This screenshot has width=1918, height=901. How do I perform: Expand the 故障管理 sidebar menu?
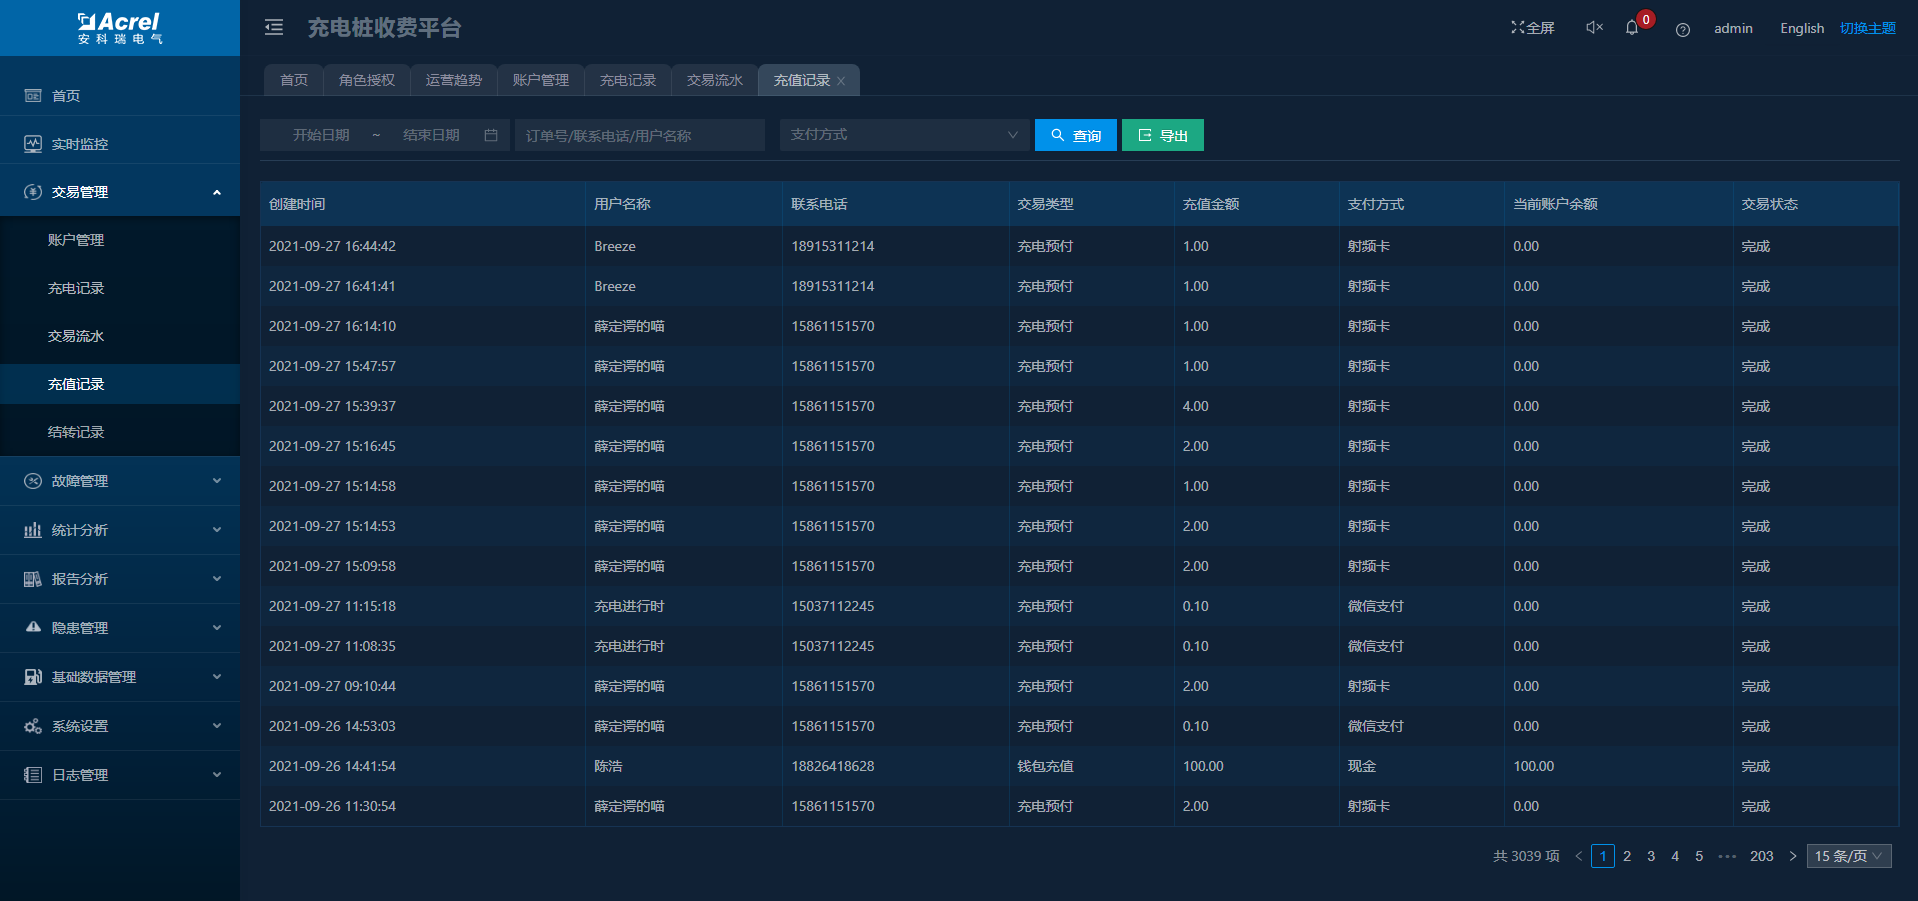[120, 481]
